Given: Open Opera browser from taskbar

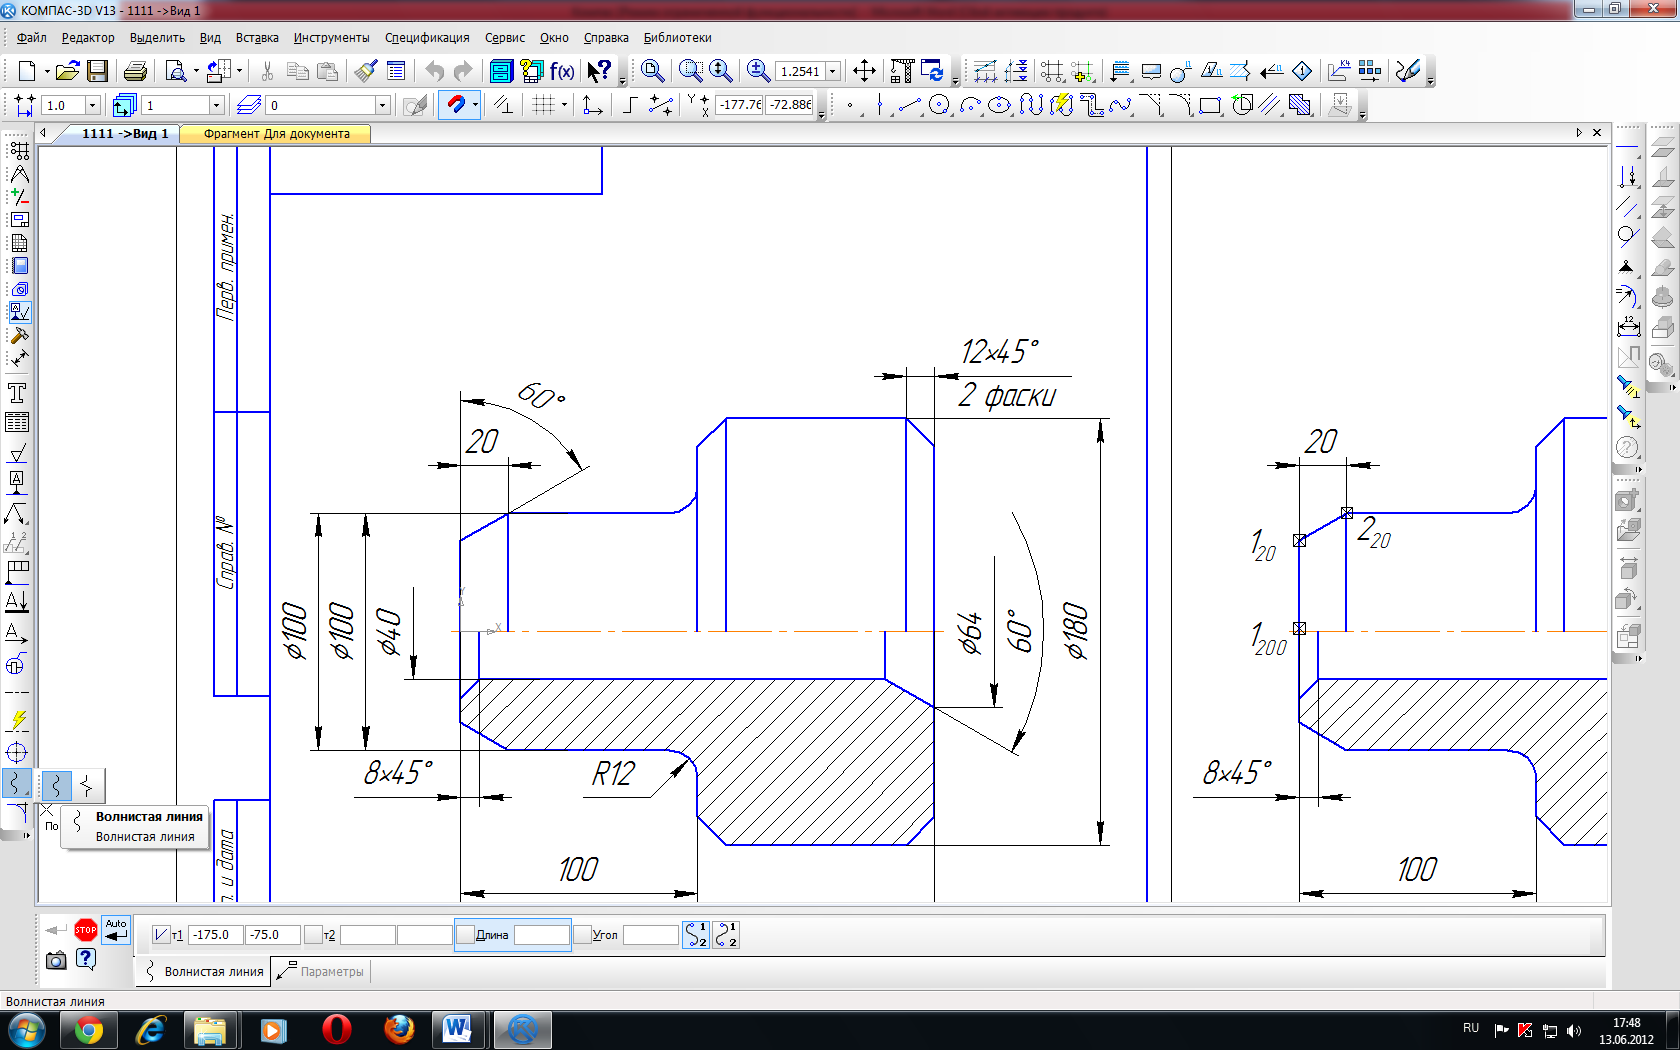Looking at the screenshot, I should point(337,1030).
